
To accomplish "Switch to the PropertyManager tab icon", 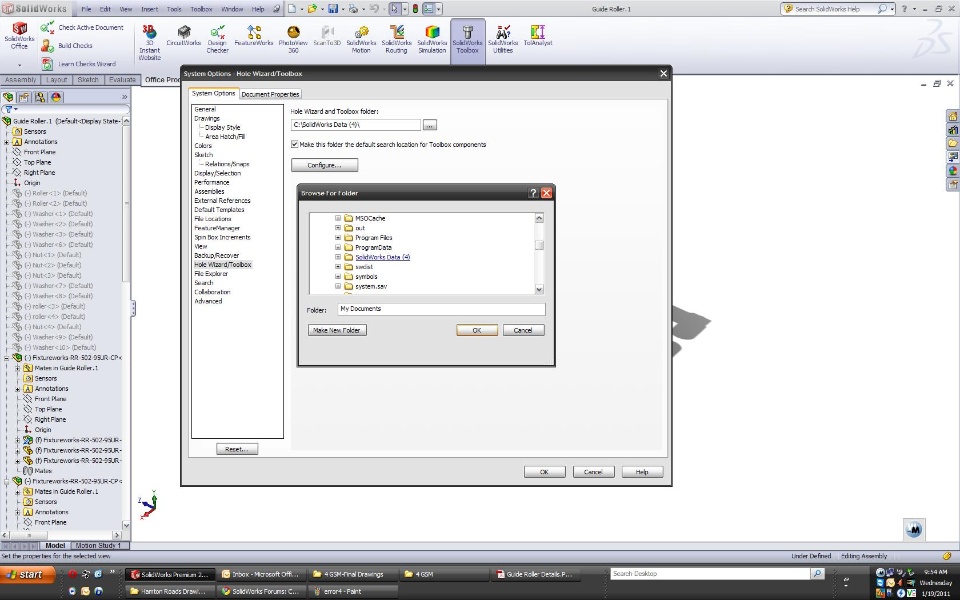I will click(x=24, y=97).
